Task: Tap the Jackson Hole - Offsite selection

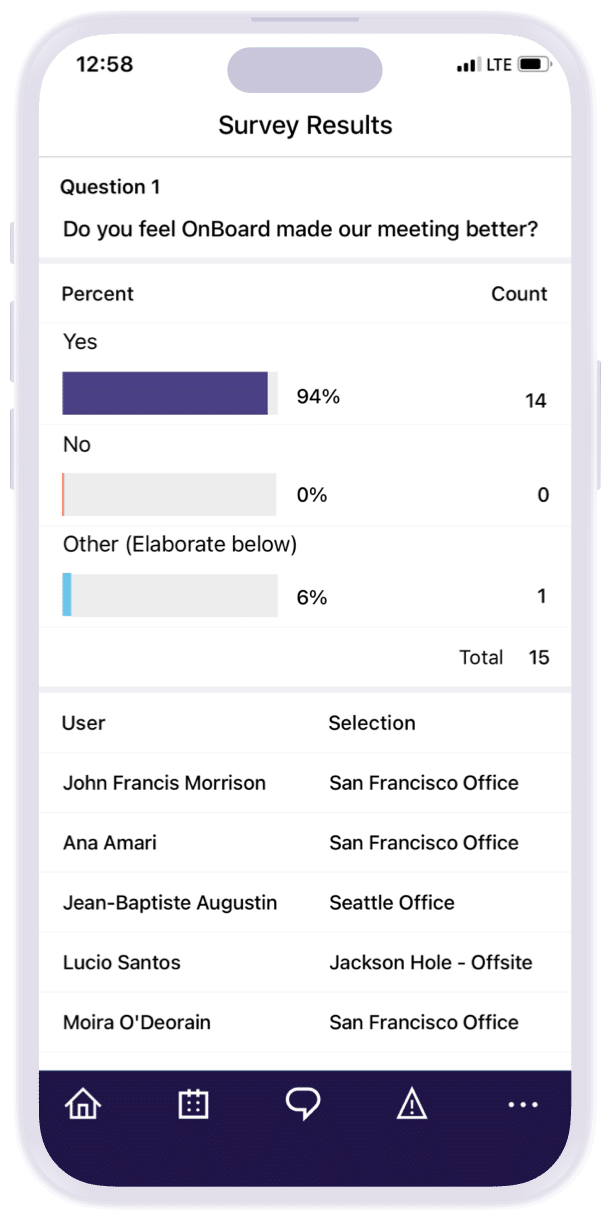Action: (x=431, y=963)
